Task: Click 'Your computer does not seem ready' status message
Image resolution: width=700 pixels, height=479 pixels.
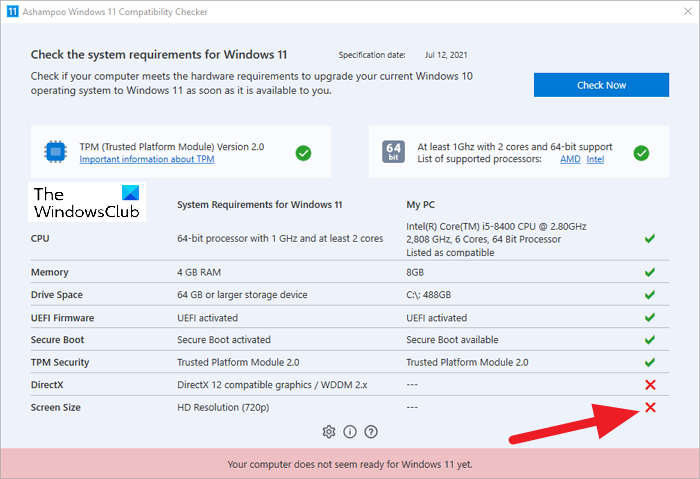Action: tap(350, 464)
